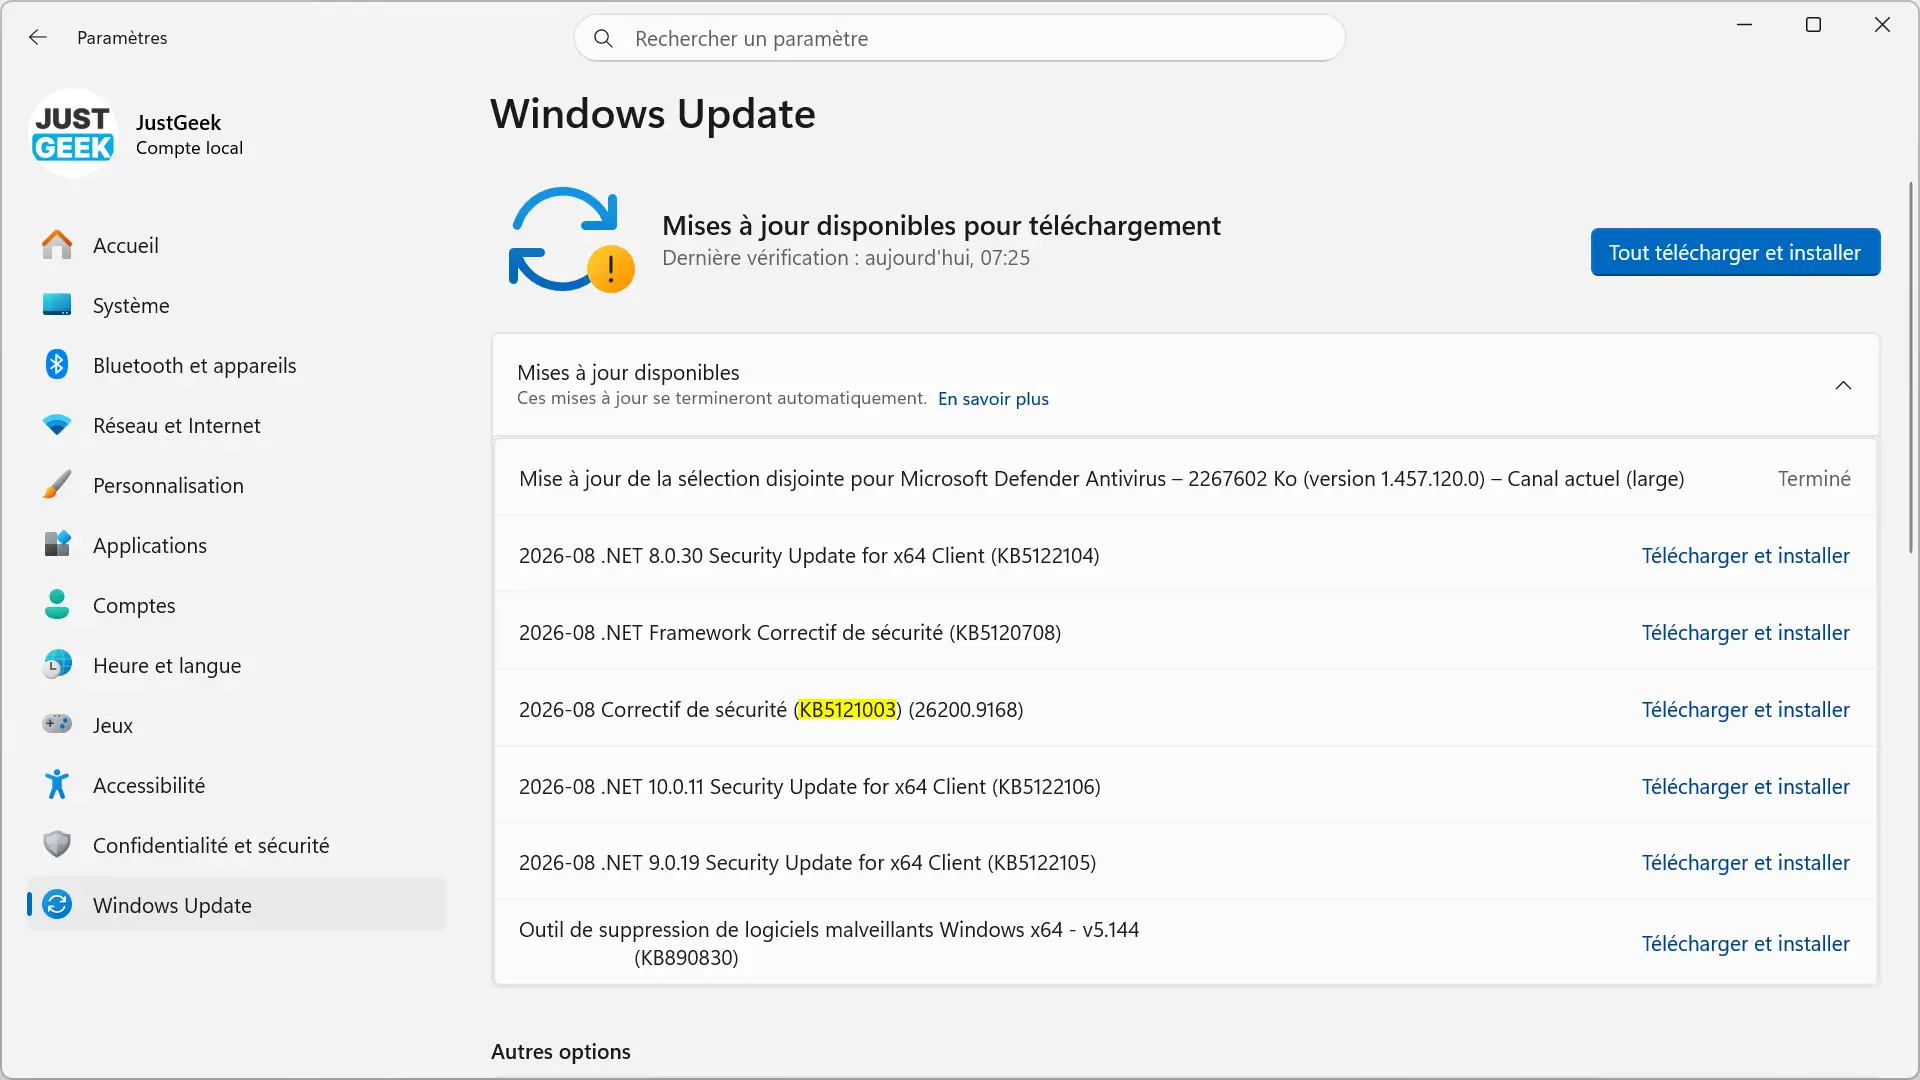Image resolution: width=1920 pixels, height=1080 pixels.
Task: Click the Dernière vérification timestamp text
Action: click(846, 258)
